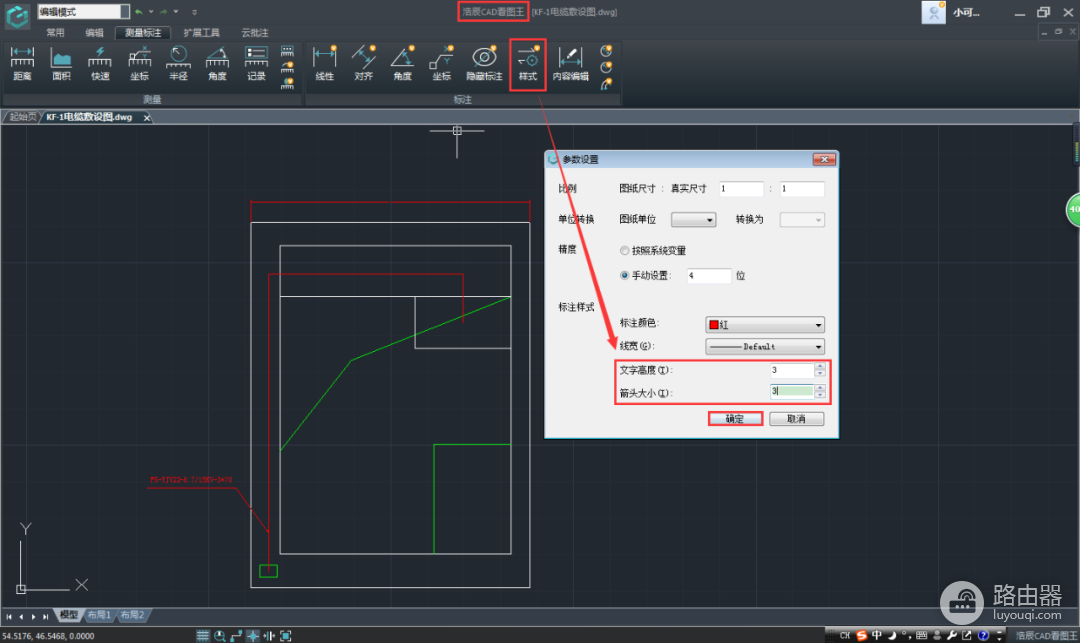Select the 角度 angle measure tool

tap(217, 63)
